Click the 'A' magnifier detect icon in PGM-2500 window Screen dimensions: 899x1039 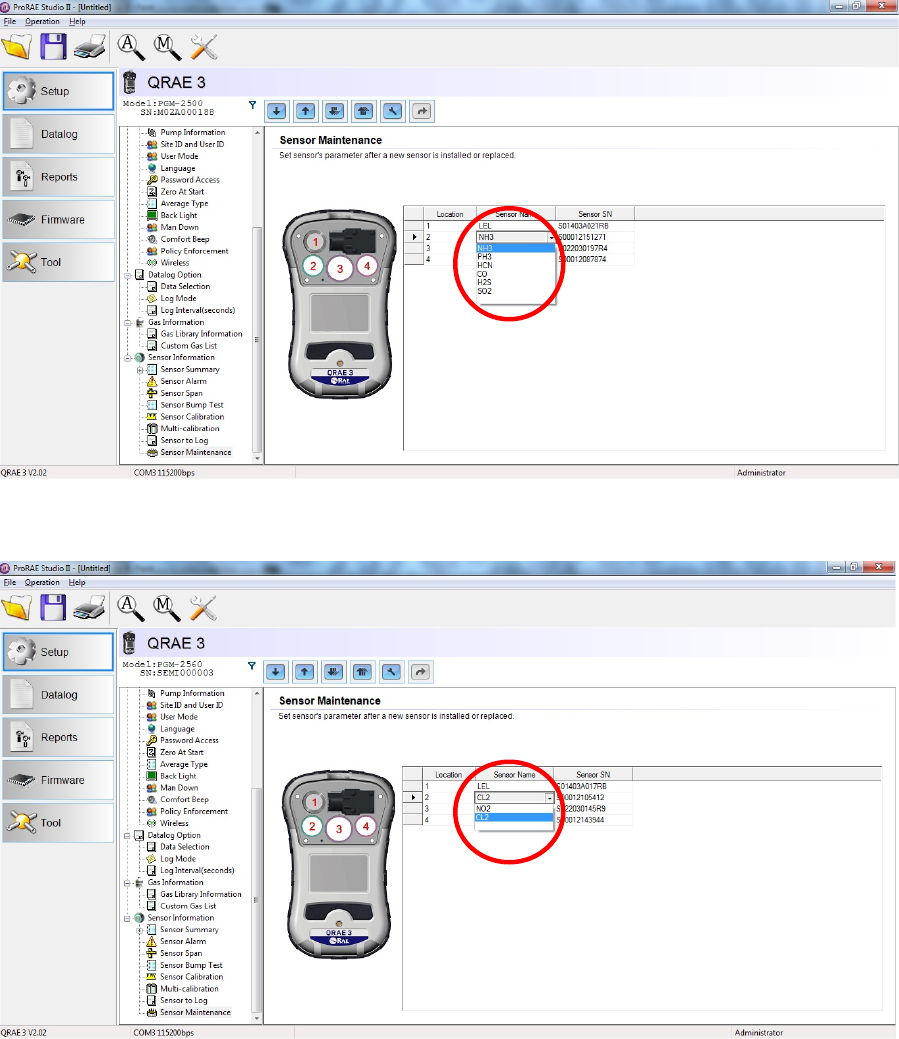[x=131, y=47]
